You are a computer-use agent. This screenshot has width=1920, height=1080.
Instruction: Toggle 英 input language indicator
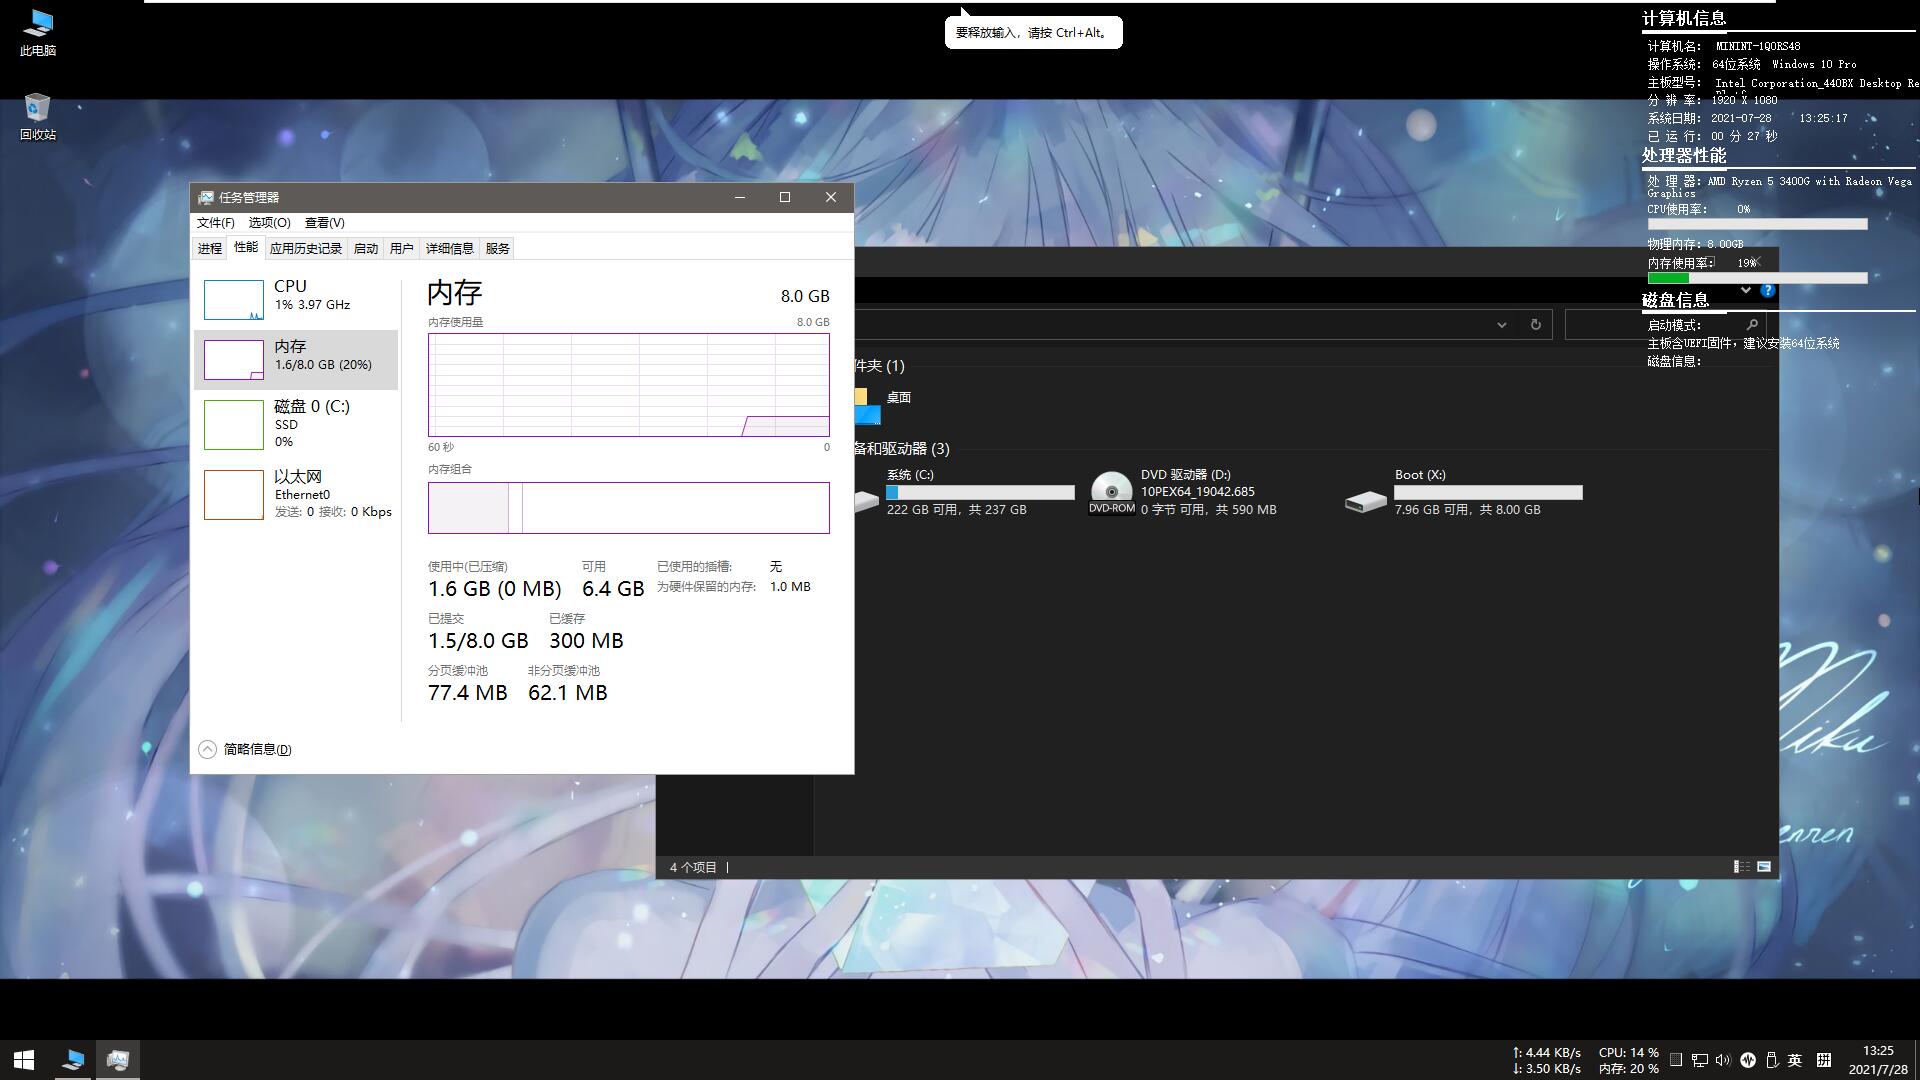click(1795, 1060)
